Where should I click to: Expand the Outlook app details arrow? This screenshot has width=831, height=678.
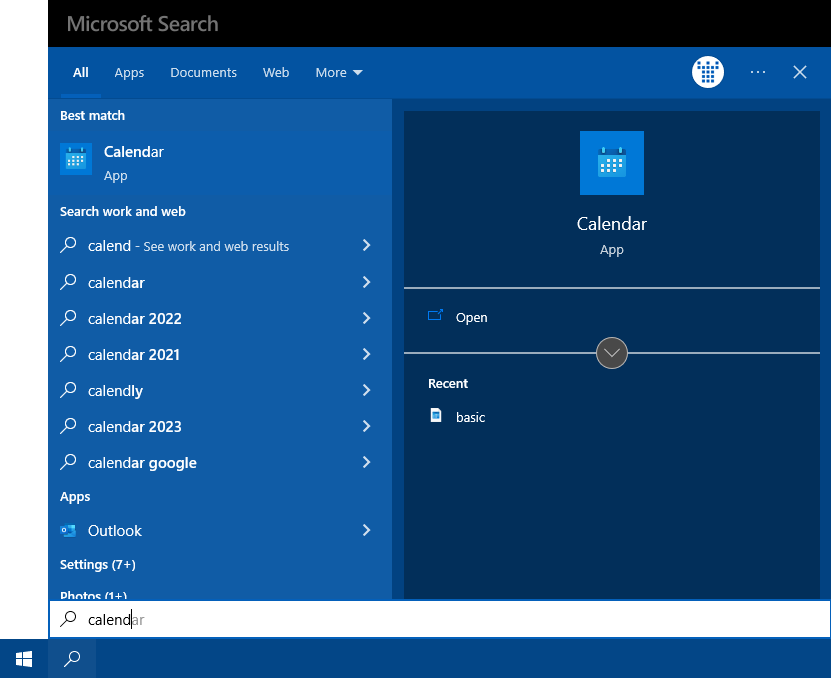[x=366, y=530]
